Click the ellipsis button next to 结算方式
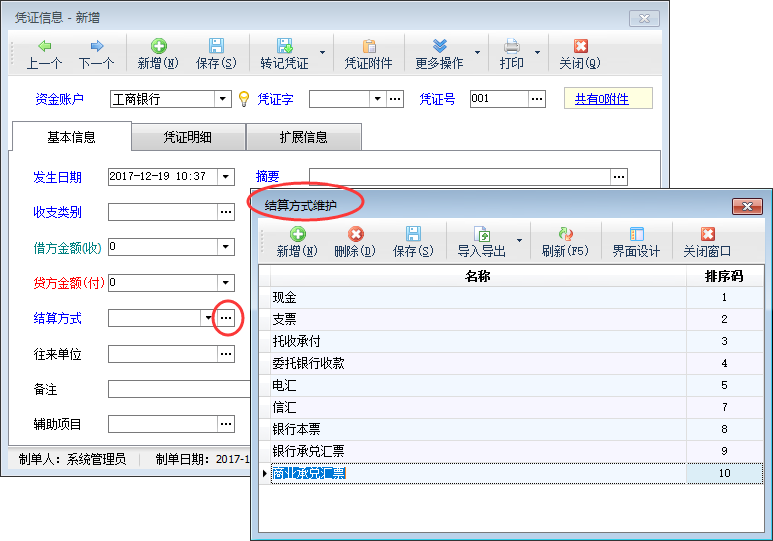 (228, 318)
